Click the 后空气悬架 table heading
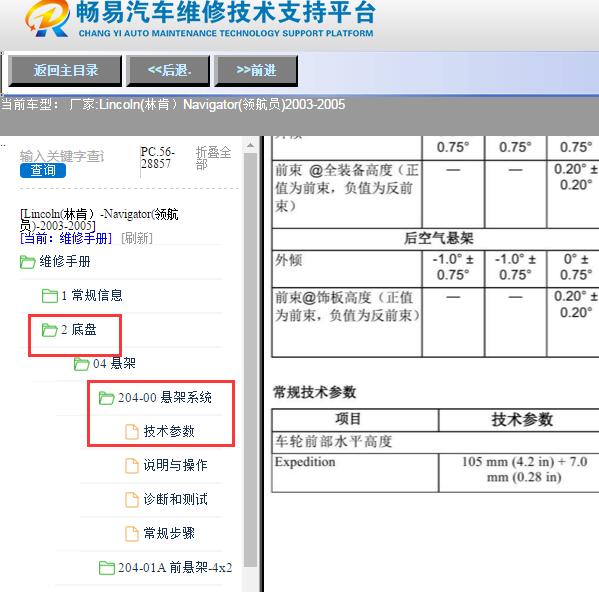This screenshot has width=599, height=592. click(439, 239)
